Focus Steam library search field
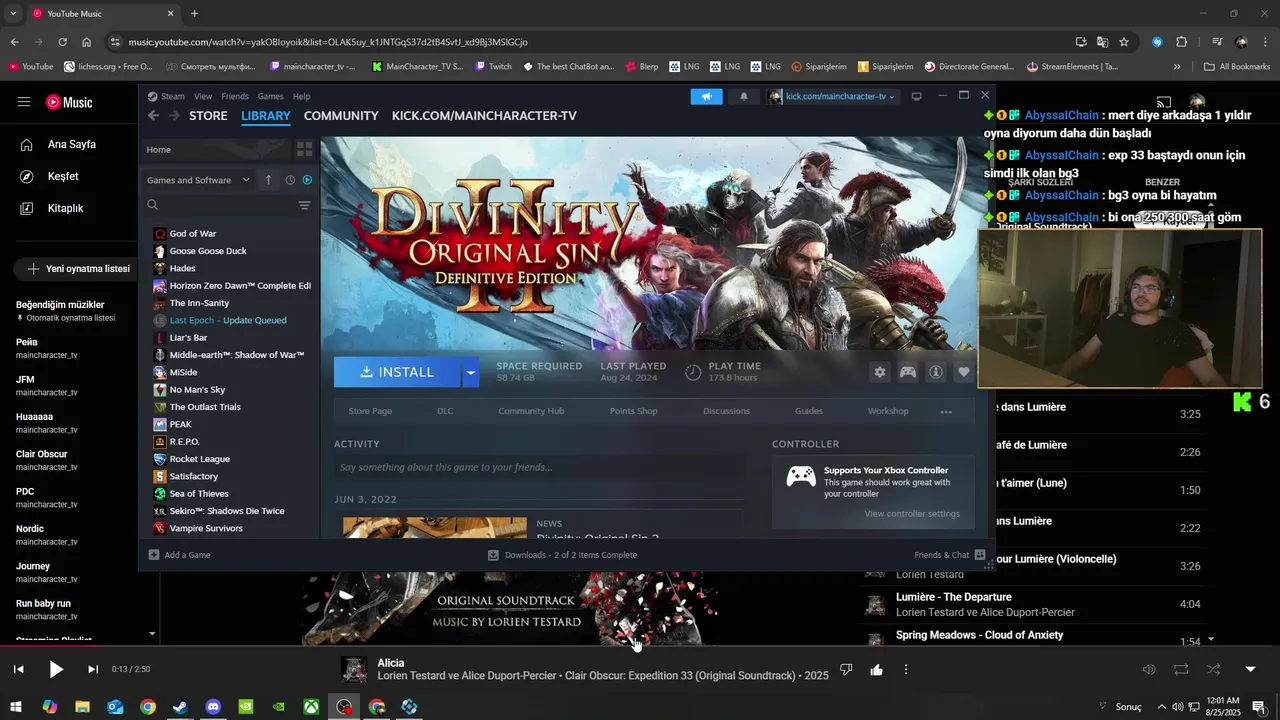 pos(218,205)
